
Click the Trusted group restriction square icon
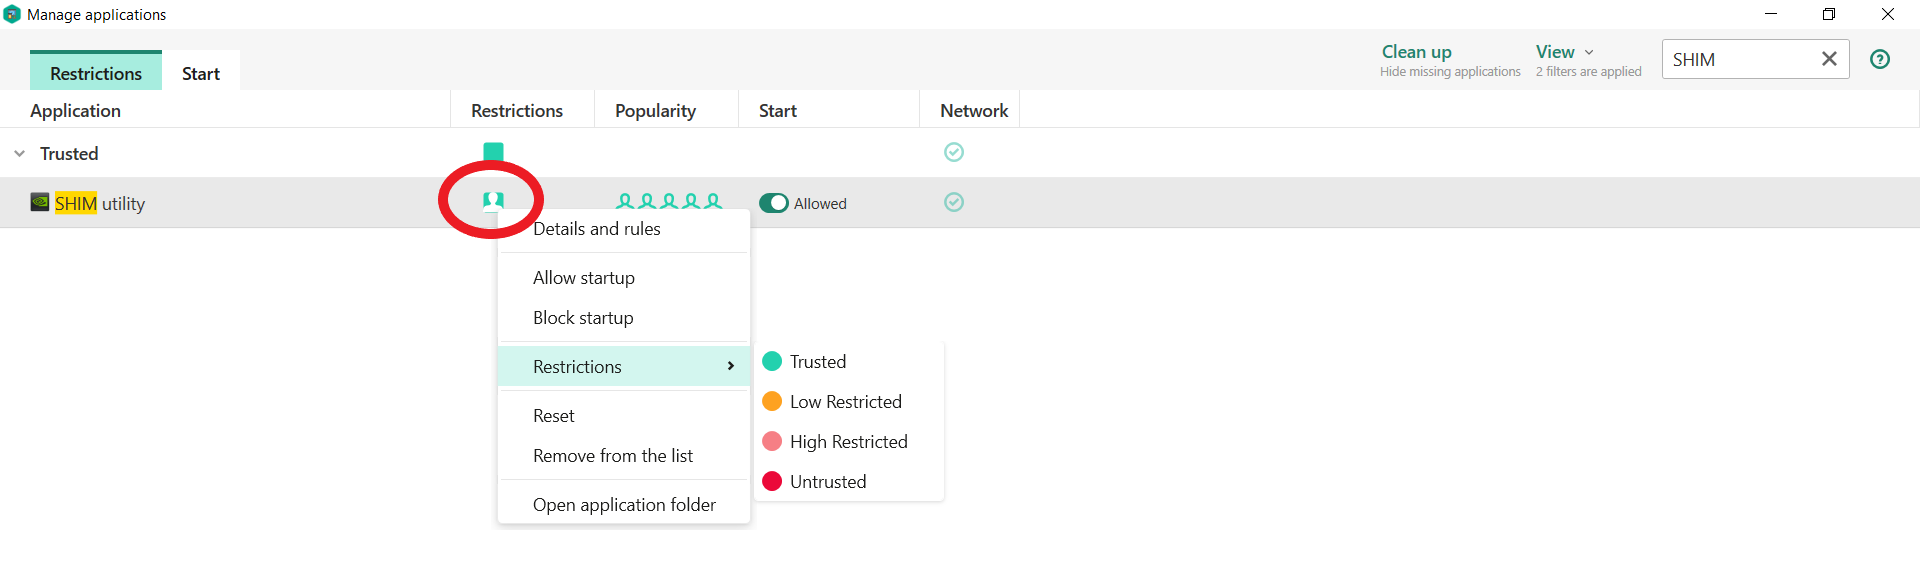click(493, 151)
